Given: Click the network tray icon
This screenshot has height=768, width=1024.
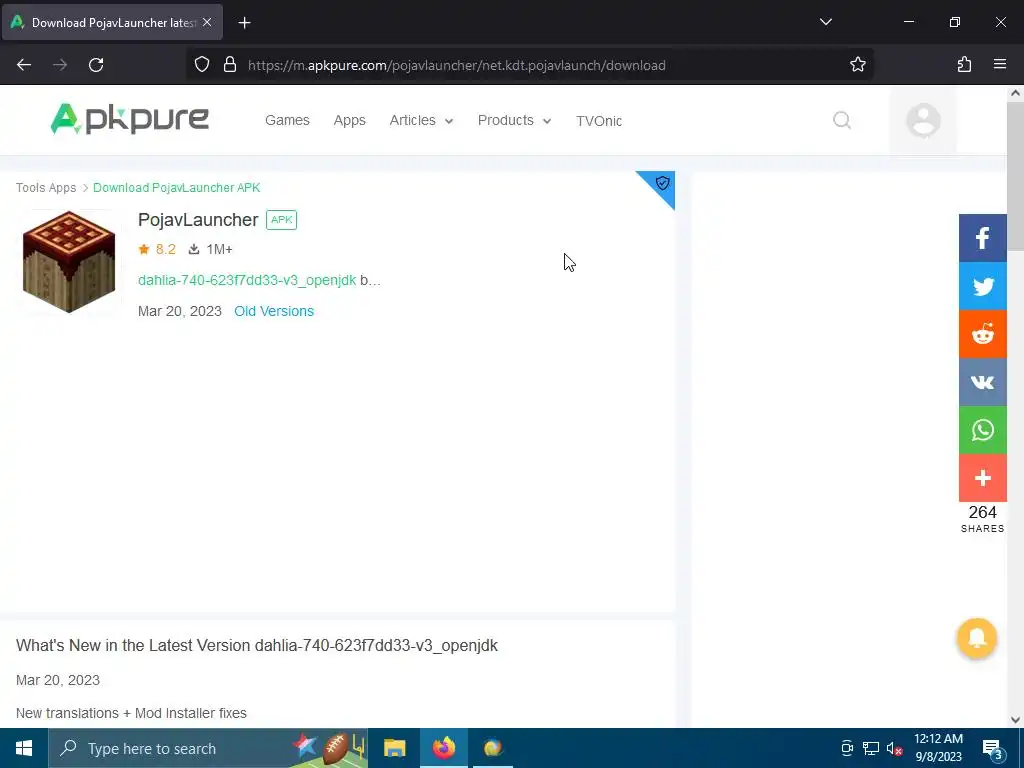Looking at the screenshot, I should pos(871,748).
